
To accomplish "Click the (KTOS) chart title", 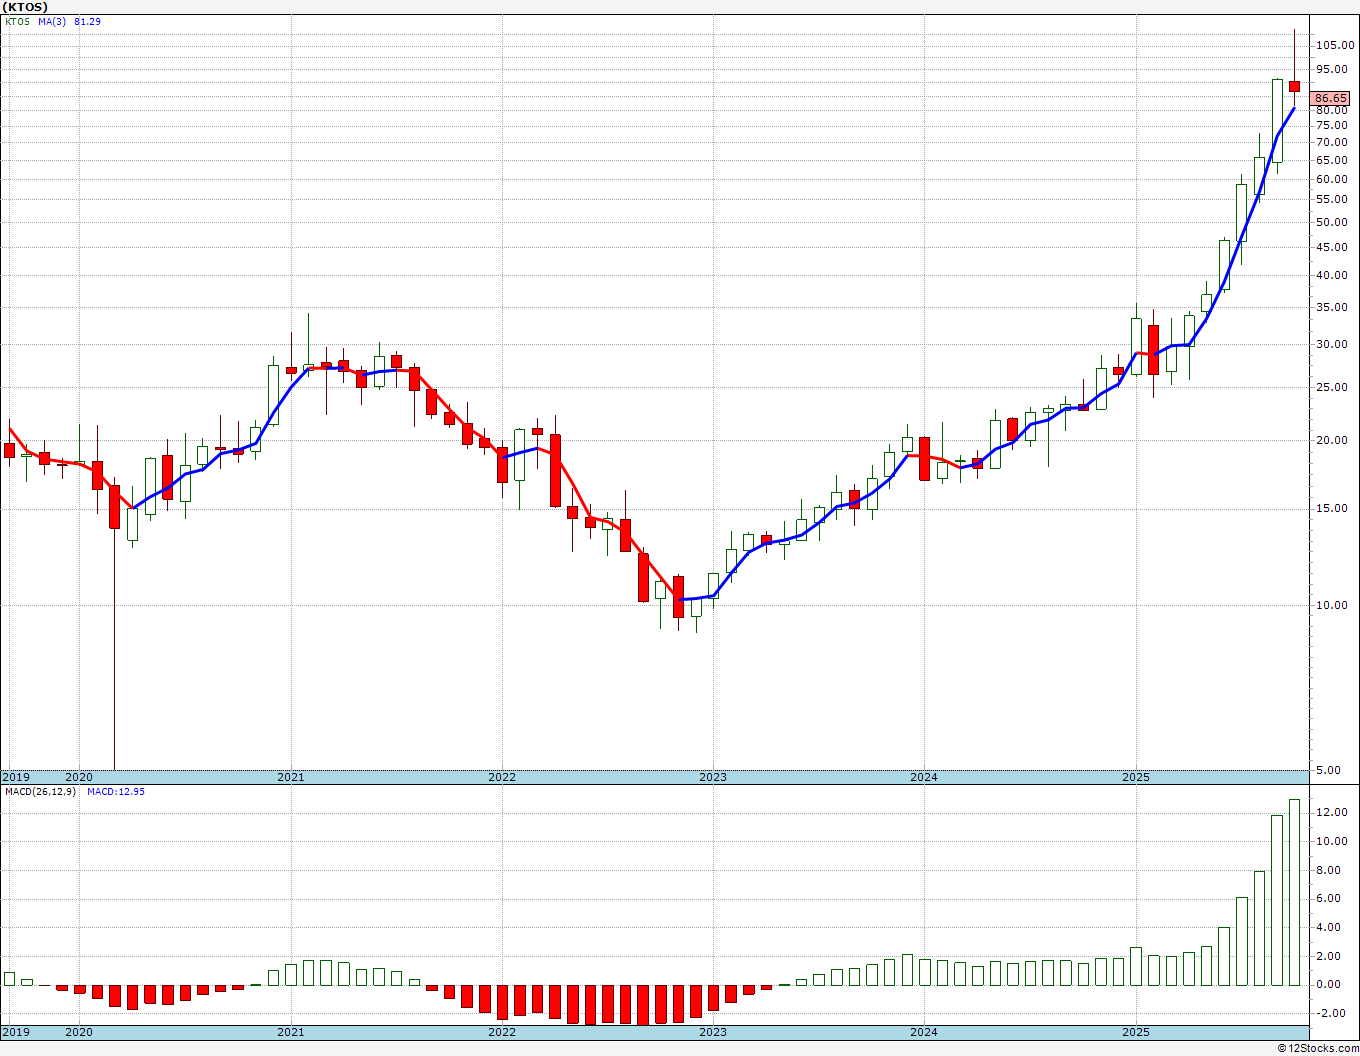I will (x=25, y=7).
